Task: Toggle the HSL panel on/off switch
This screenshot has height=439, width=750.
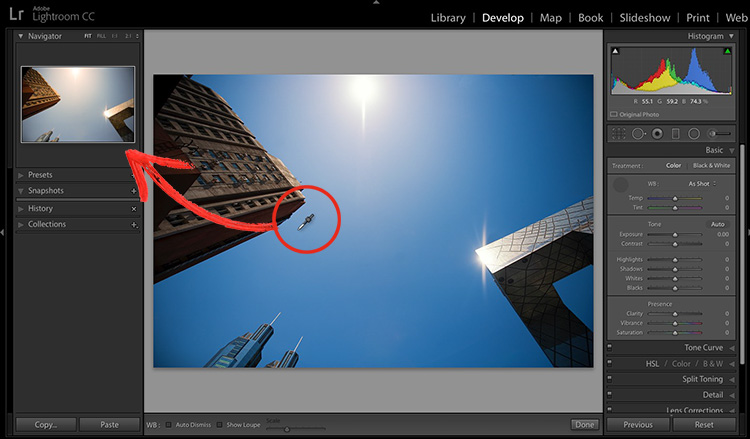Action: point(610,364)
